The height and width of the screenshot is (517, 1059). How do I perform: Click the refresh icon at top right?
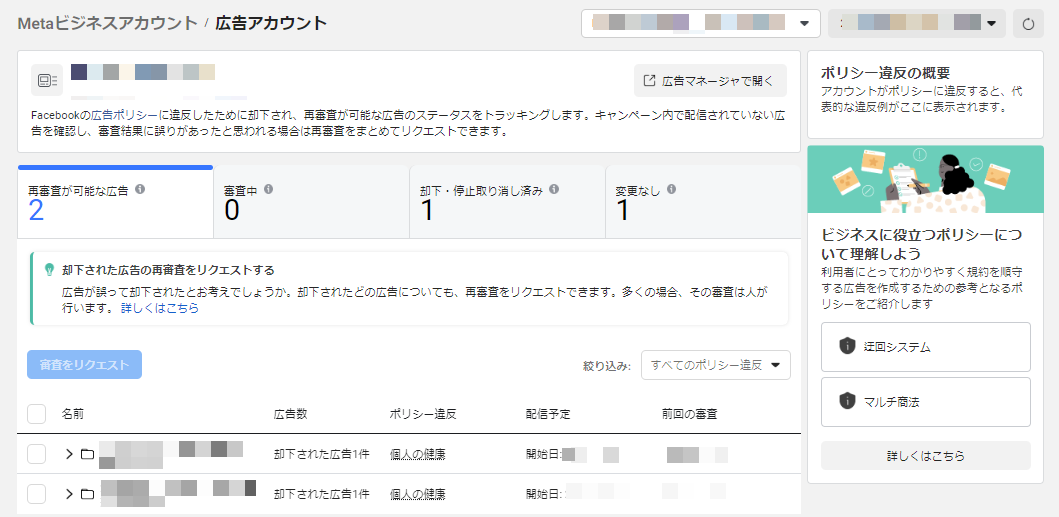point(1028,23)
